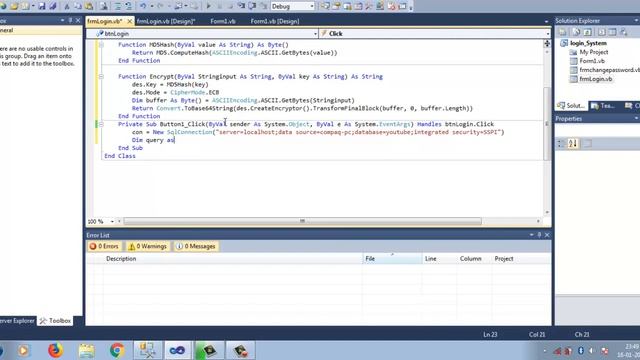Screen dimensions: 640x360
Task: Open Firefox from the taskbar
Action: pos(56,350)
